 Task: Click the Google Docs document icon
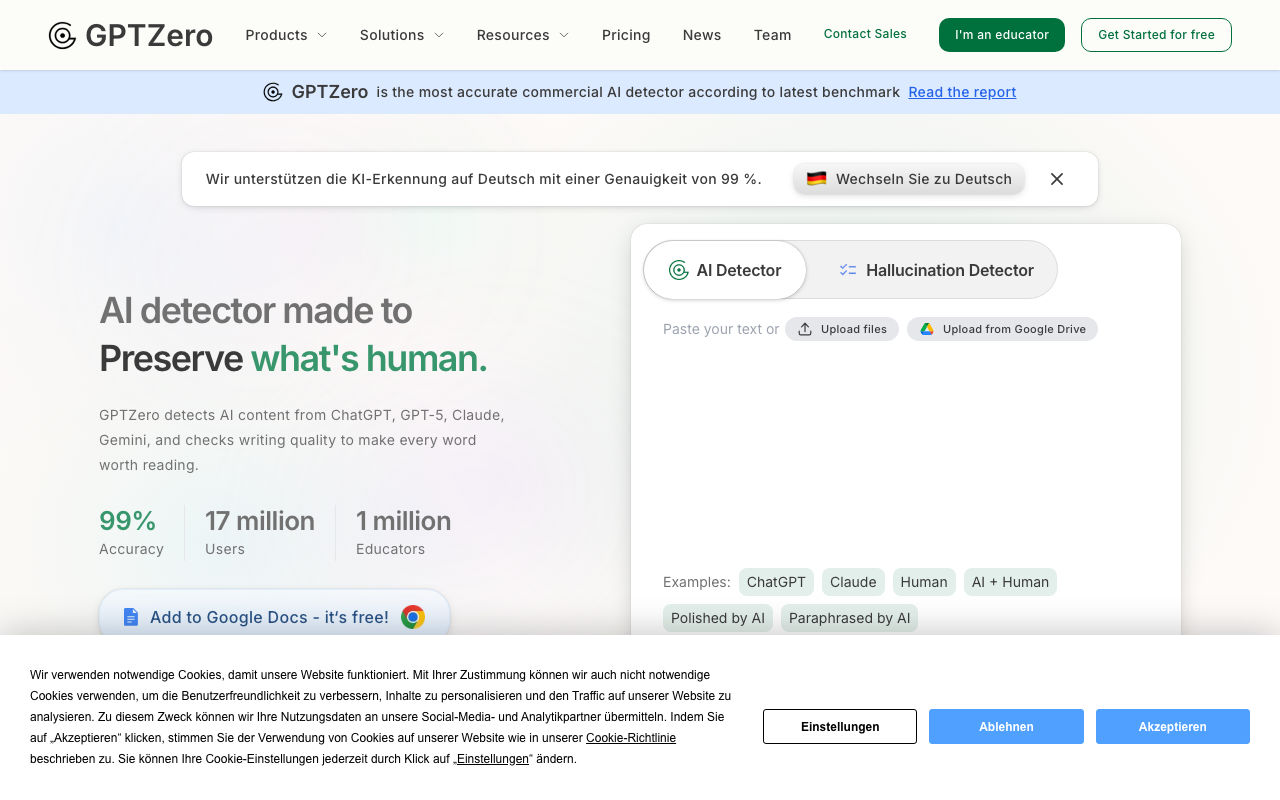[131, 617]
